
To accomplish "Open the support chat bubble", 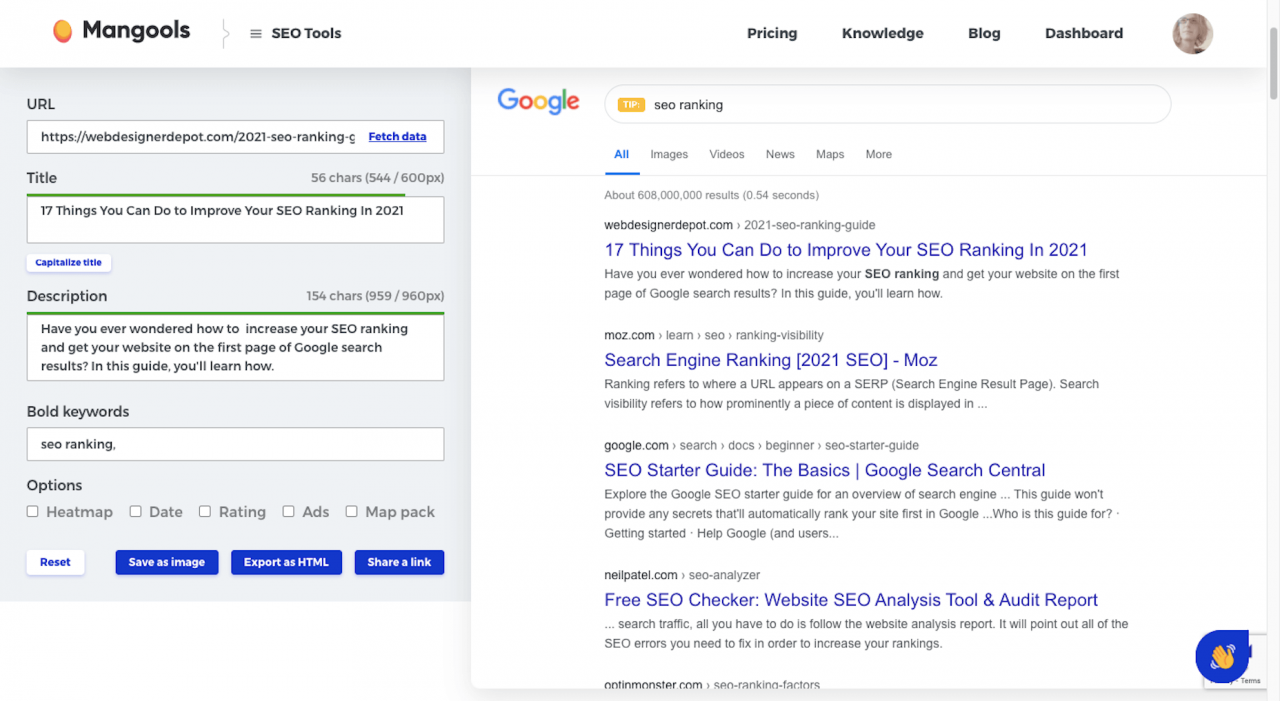I will pyautogui.click(x=1222, y=656).
